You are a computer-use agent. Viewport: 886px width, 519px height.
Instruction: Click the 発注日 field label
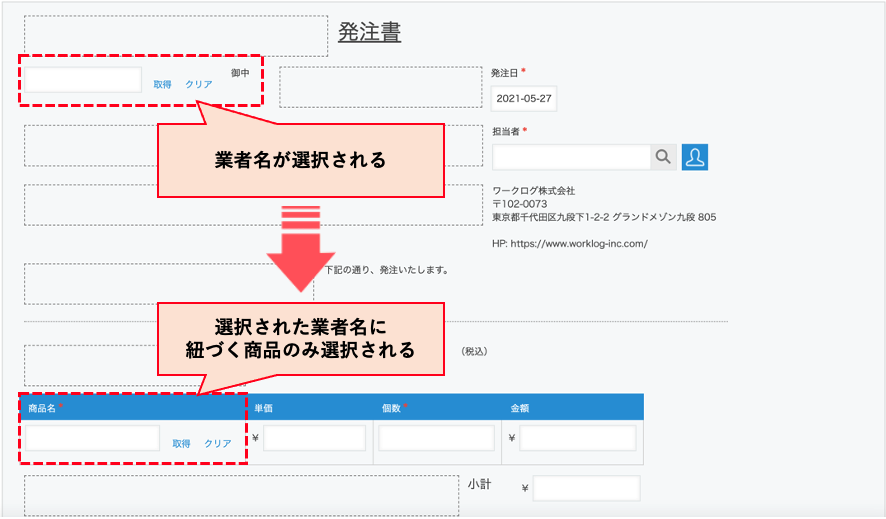(505, 73)
